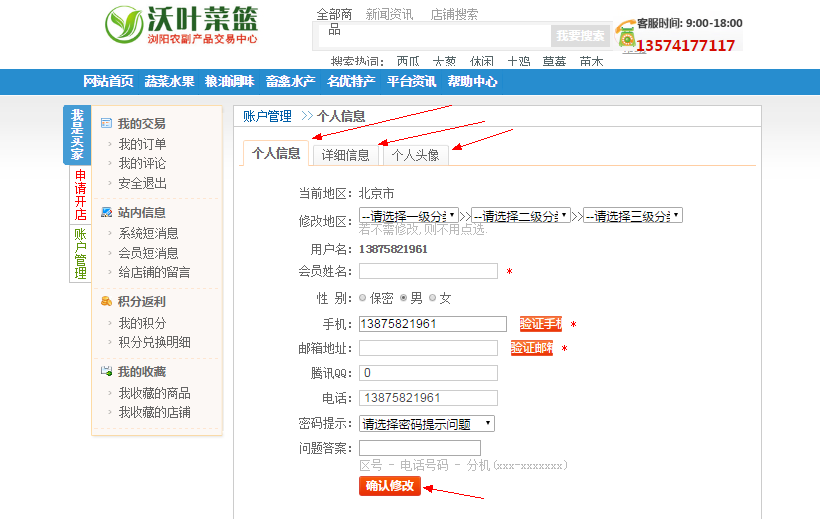Click the 站内信息 section icon

click(107, 213)
